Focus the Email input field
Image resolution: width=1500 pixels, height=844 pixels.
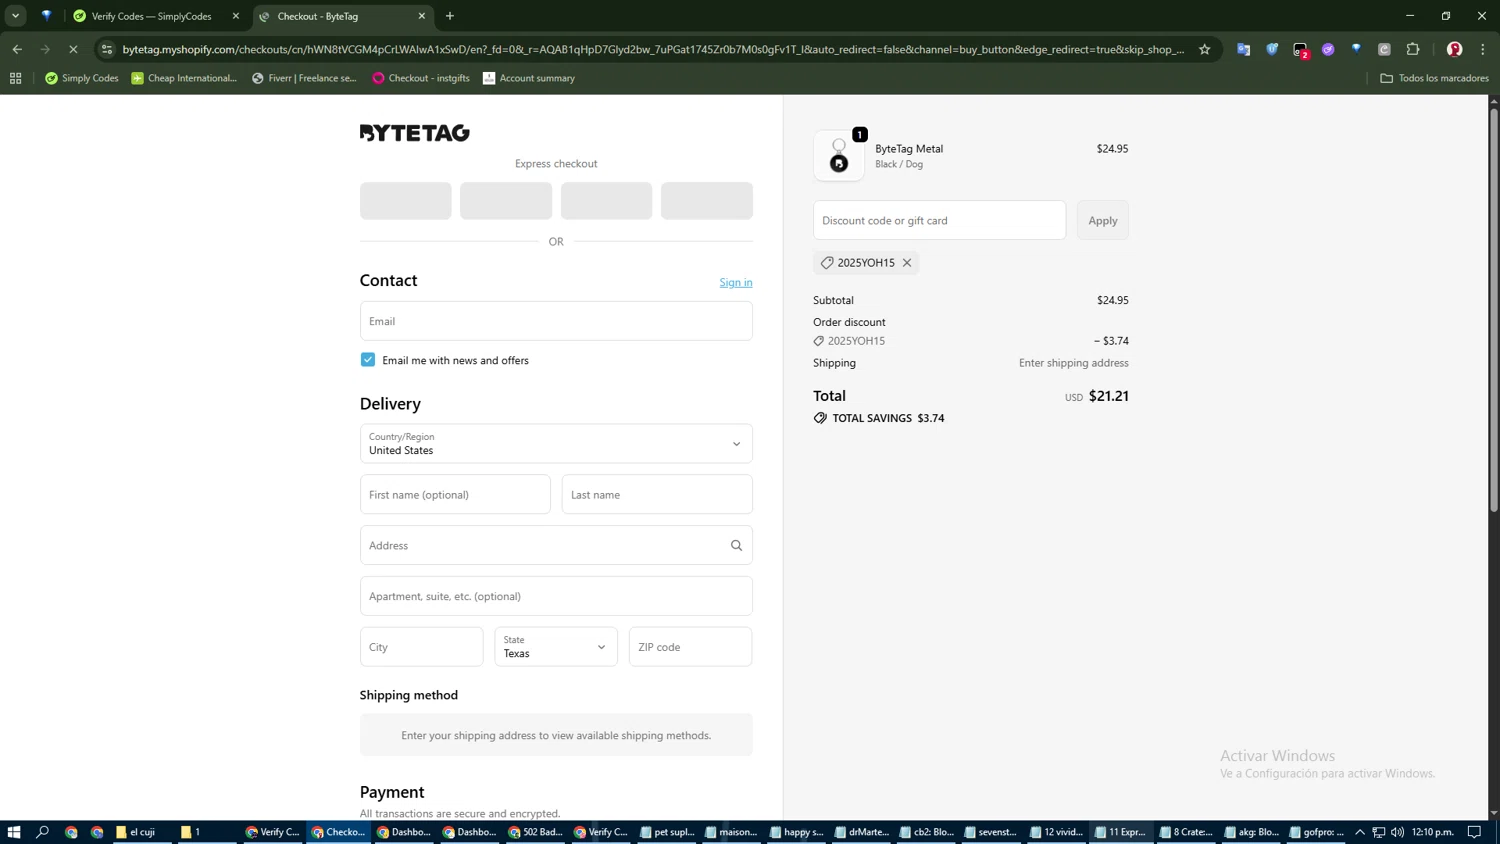tap(556, 321)
